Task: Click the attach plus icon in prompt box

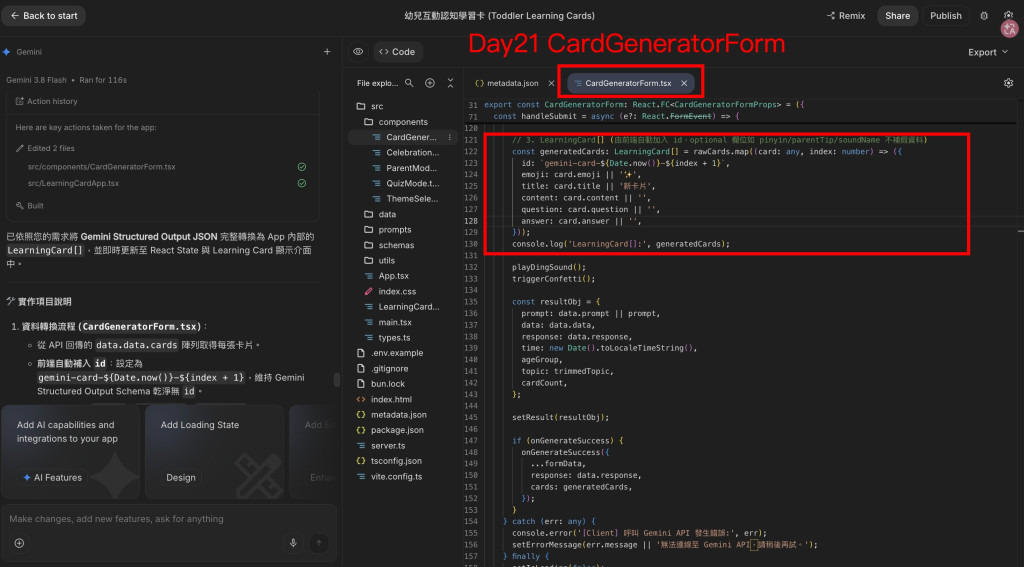Action: tap(19, 543)
